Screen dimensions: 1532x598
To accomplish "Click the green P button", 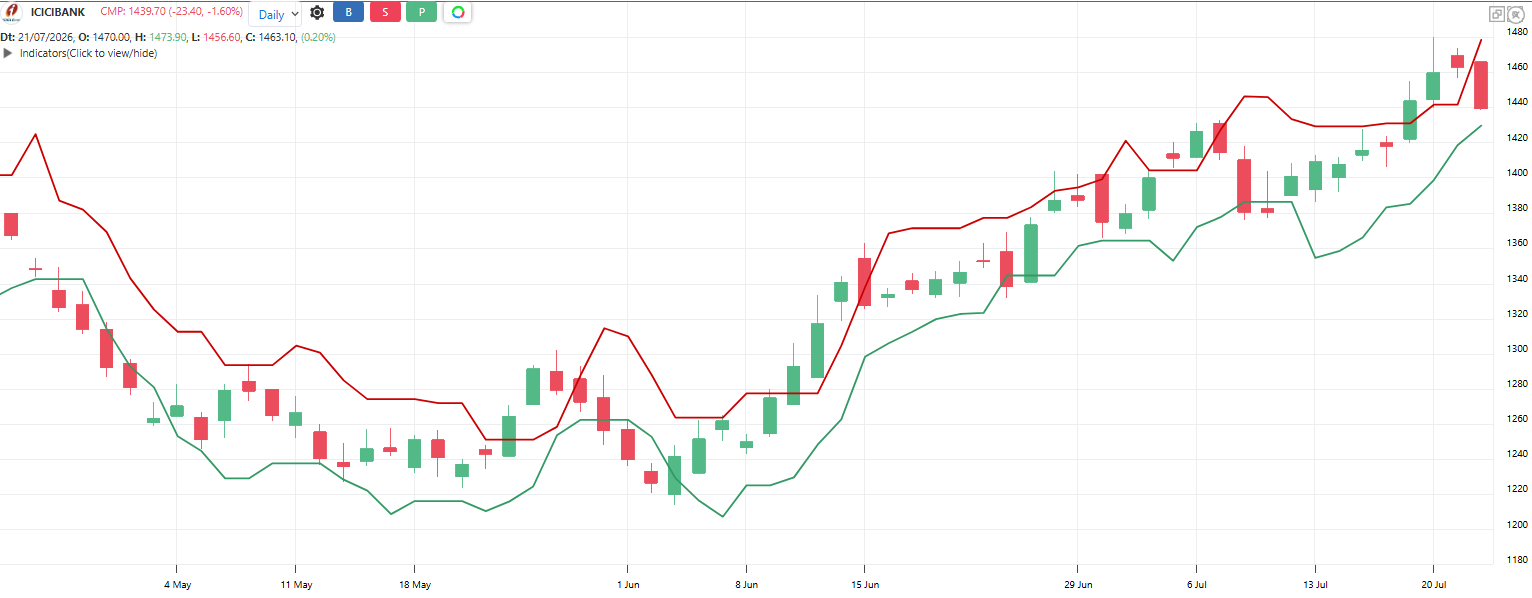I will [421, 13].
